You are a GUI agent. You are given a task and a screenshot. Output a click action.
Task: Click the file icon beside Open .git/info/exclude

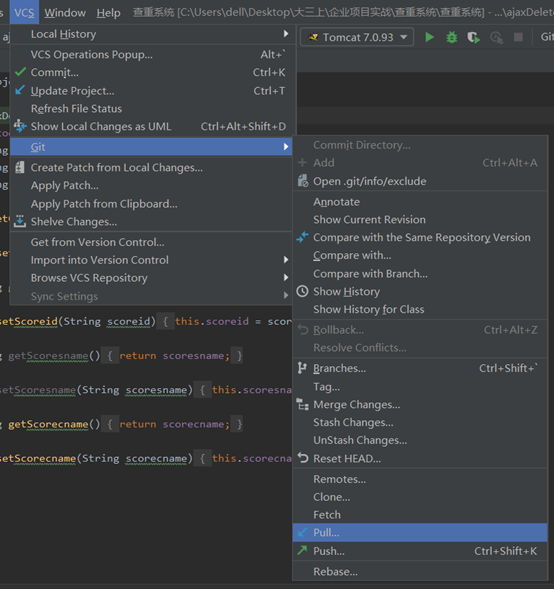pos(303,181)
